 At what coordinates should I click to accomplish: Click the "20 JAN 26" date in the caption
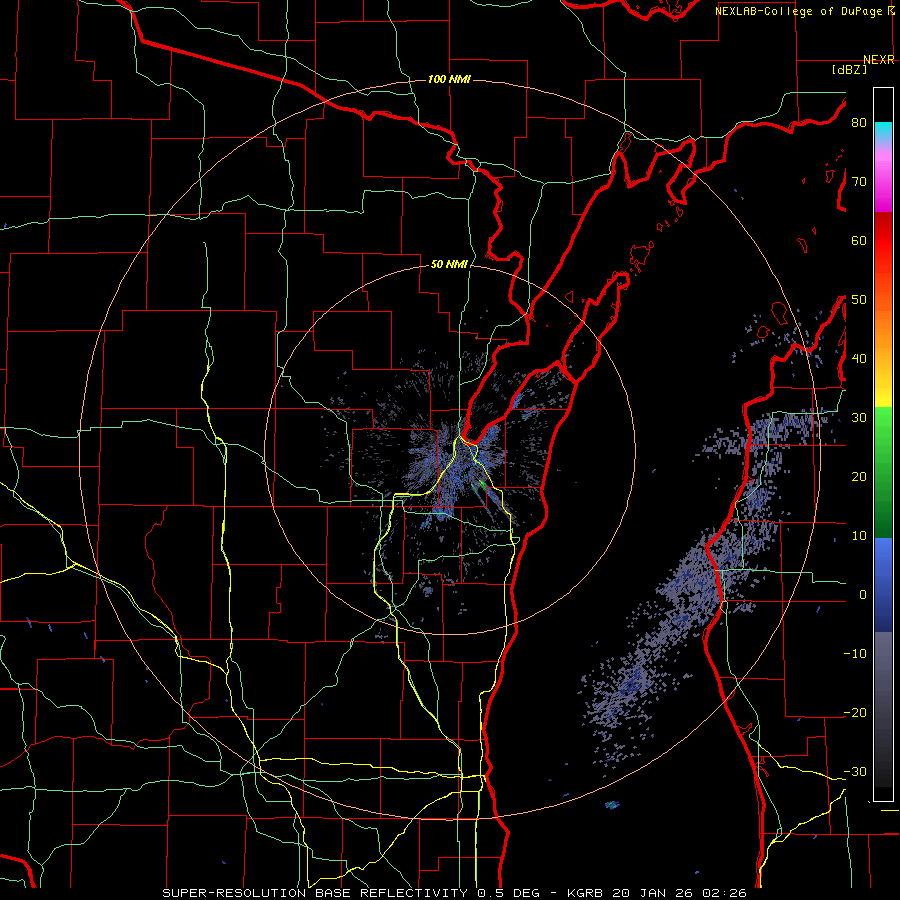tap(651, 893)
